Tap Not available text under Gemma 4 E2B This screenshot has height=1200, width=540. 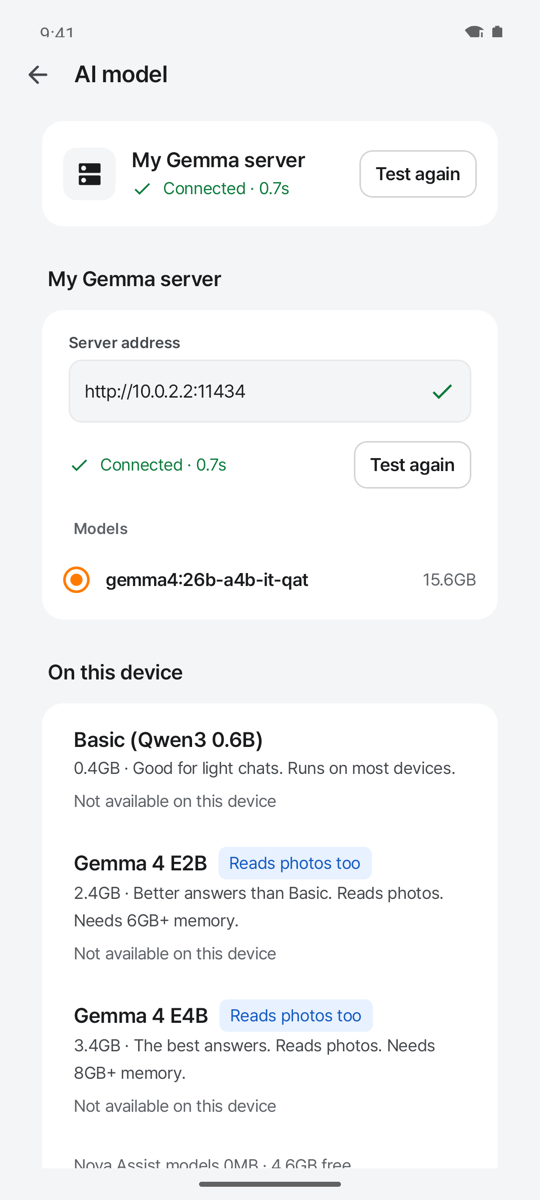(x=175, y=954)
